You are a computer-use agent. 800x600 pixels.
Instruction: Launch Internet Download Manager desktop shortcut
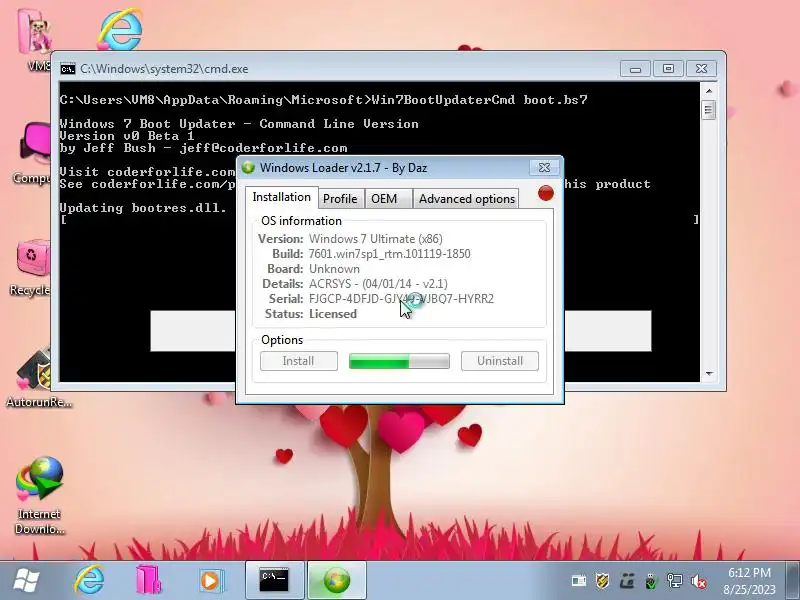click(39, 495)
